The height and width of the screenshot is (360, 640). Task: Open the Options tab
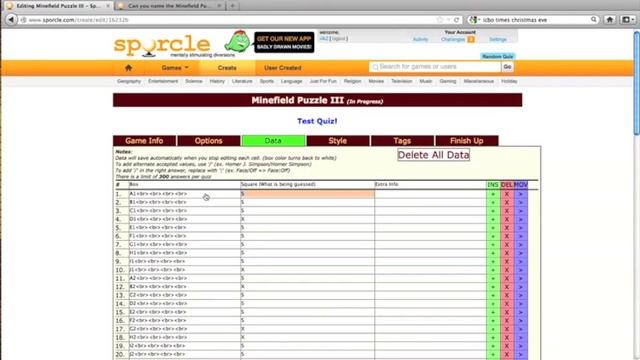pos(209,141)
